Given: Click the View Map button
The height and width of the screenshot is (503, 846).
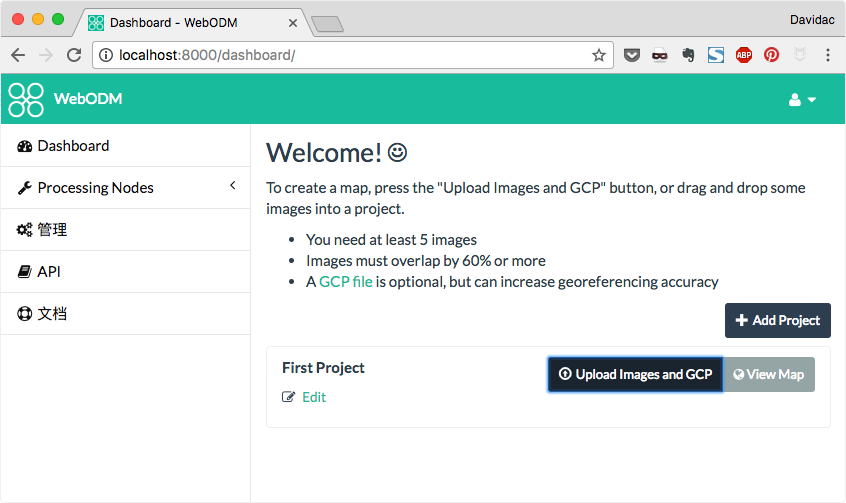Looking at the screenshot, I should click(769, 375).
